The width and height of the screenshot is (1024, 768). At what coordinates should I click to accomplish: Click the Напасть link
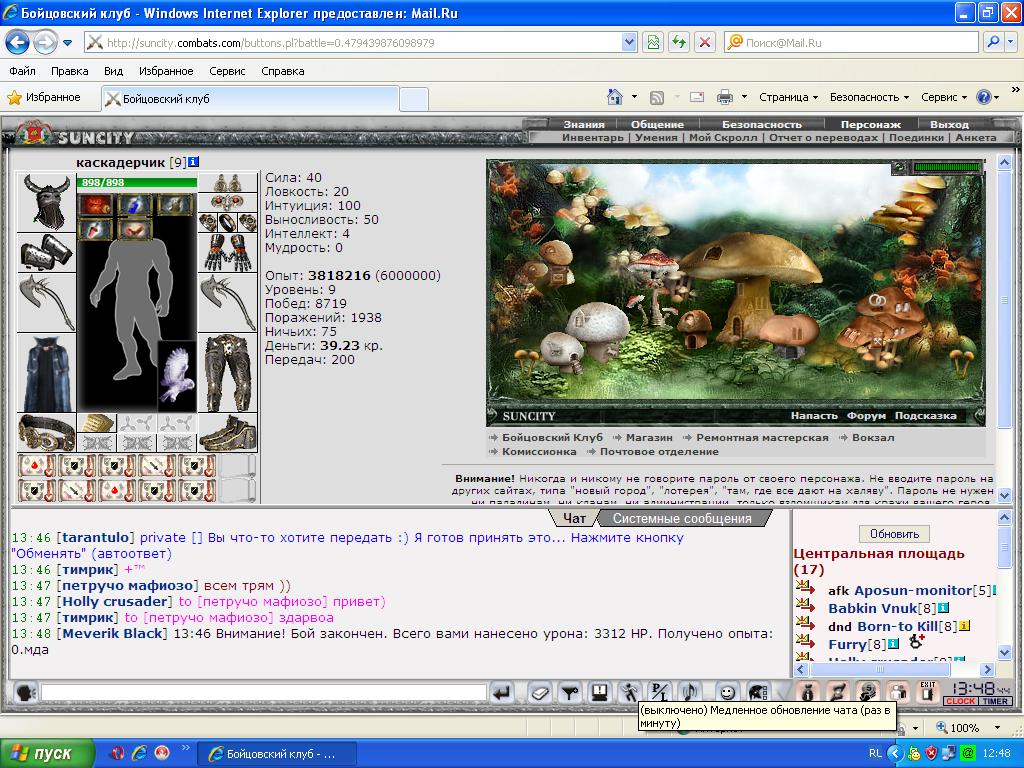pyautogui.click(x=814, y=415)
